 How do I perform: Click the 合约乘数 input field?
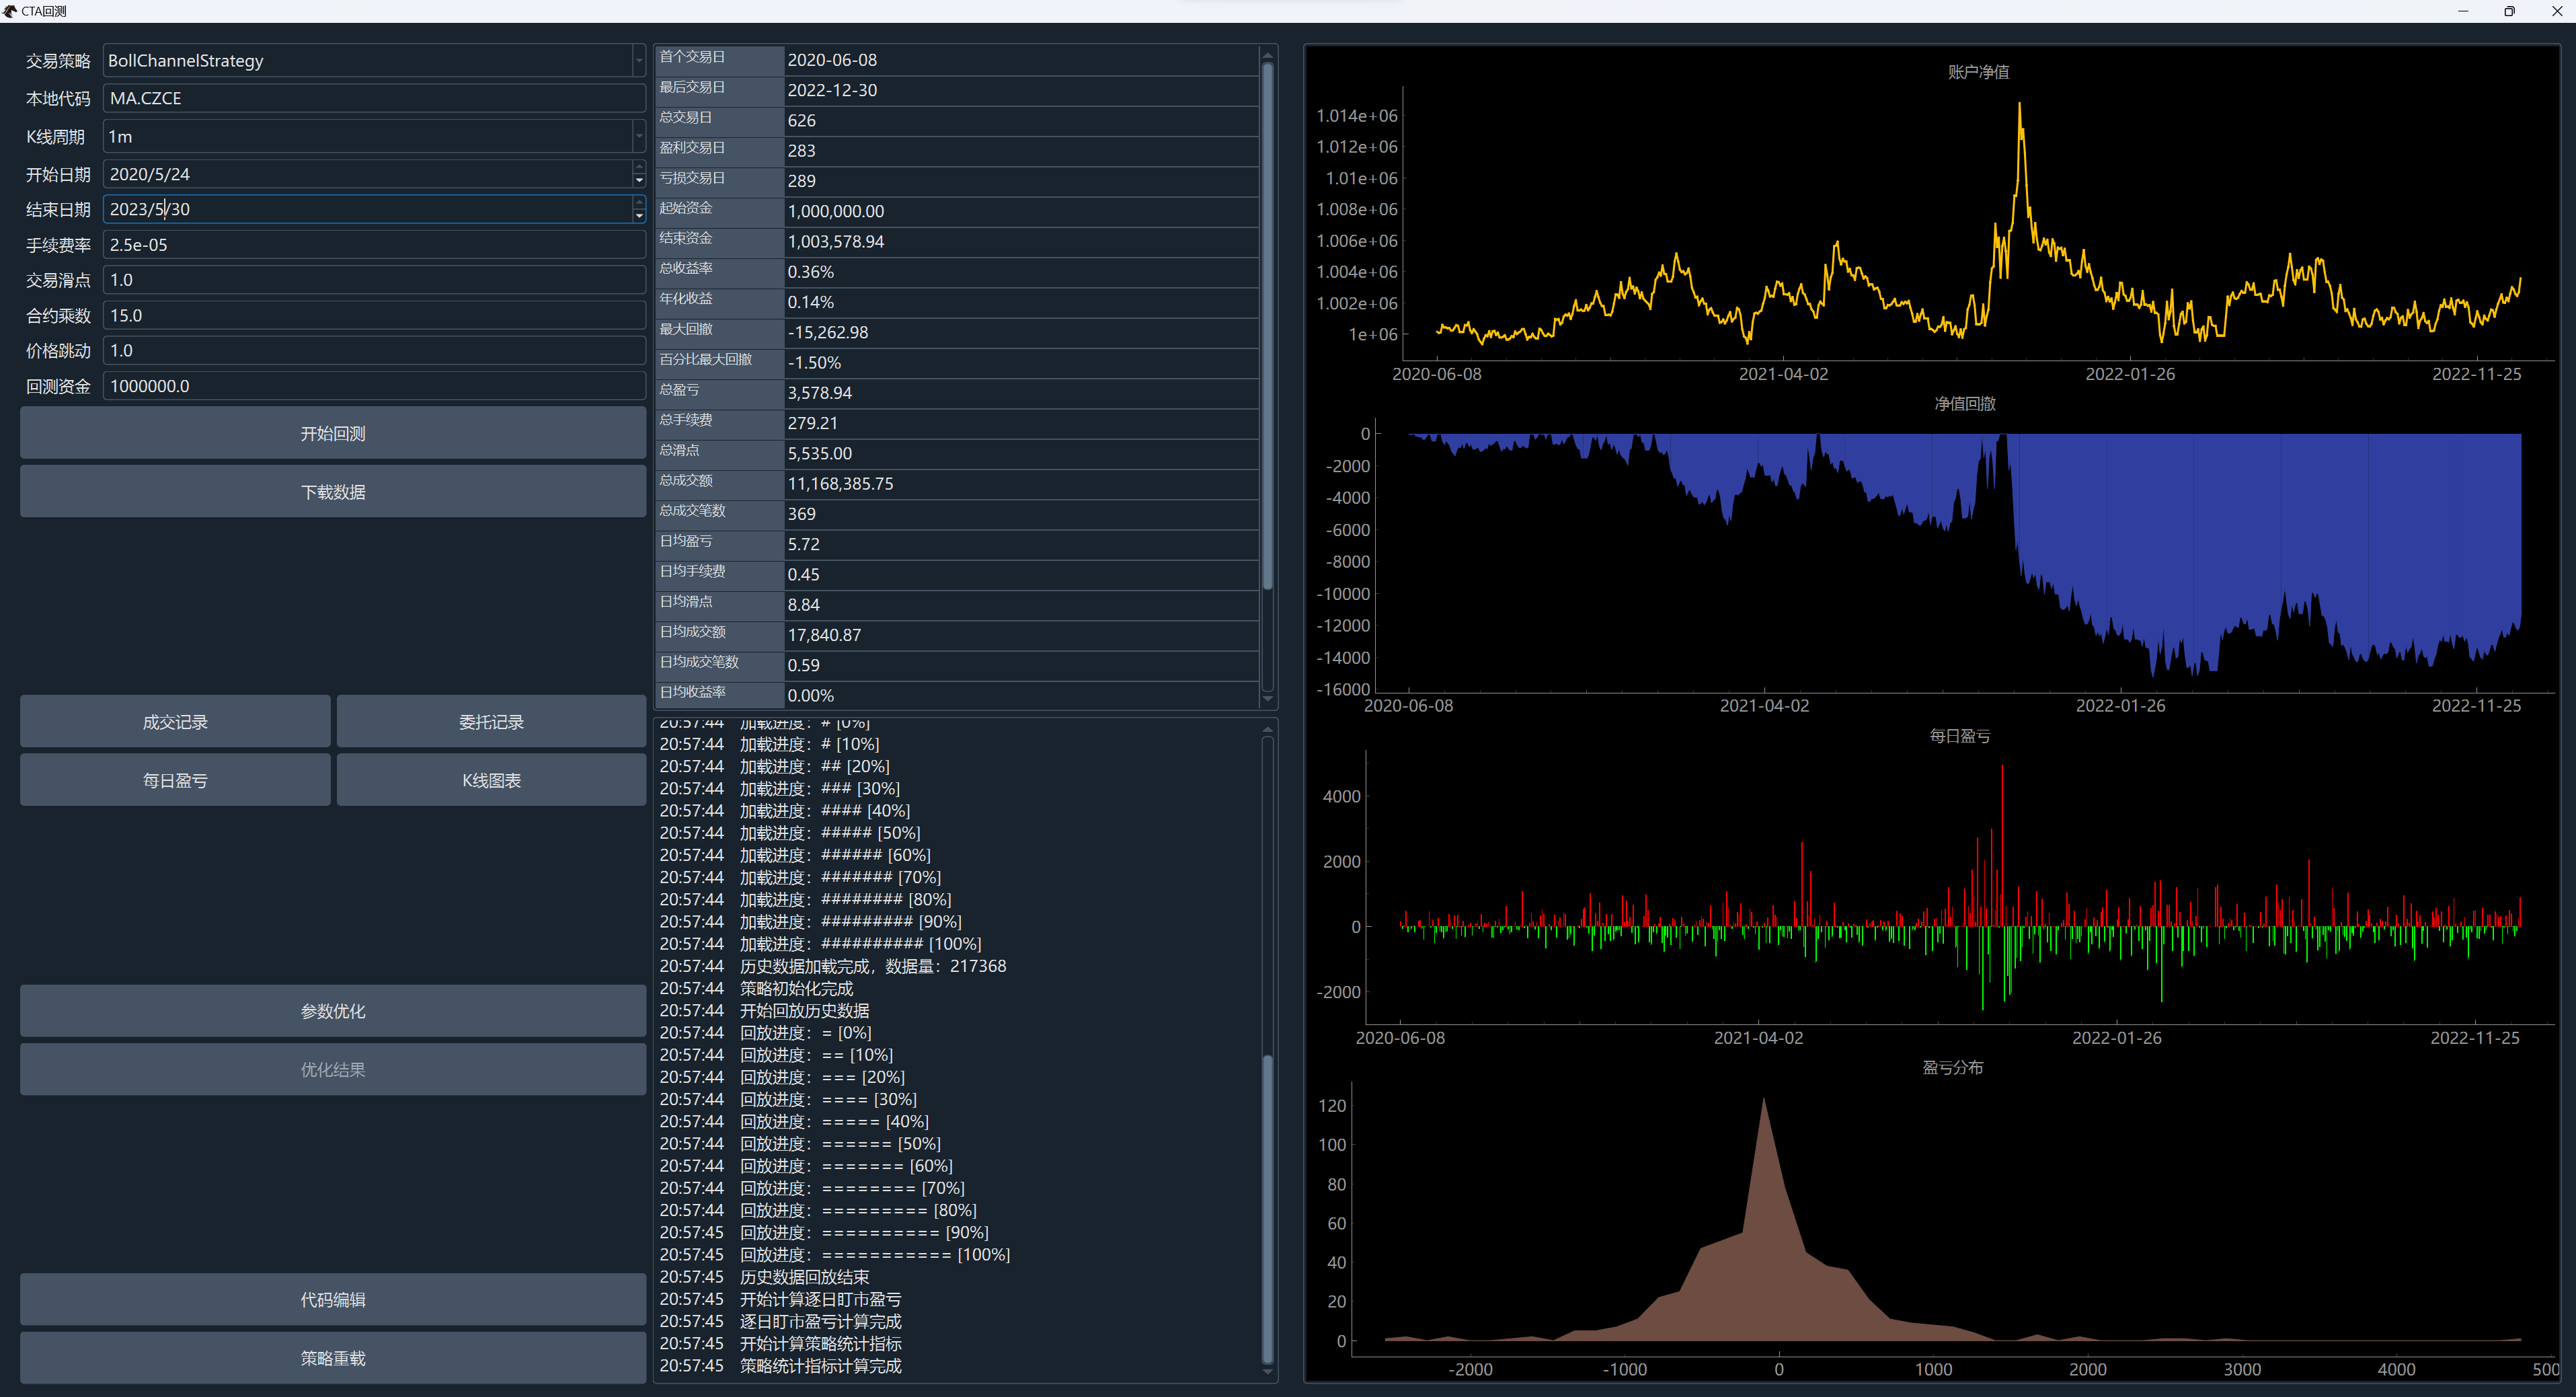374,315
